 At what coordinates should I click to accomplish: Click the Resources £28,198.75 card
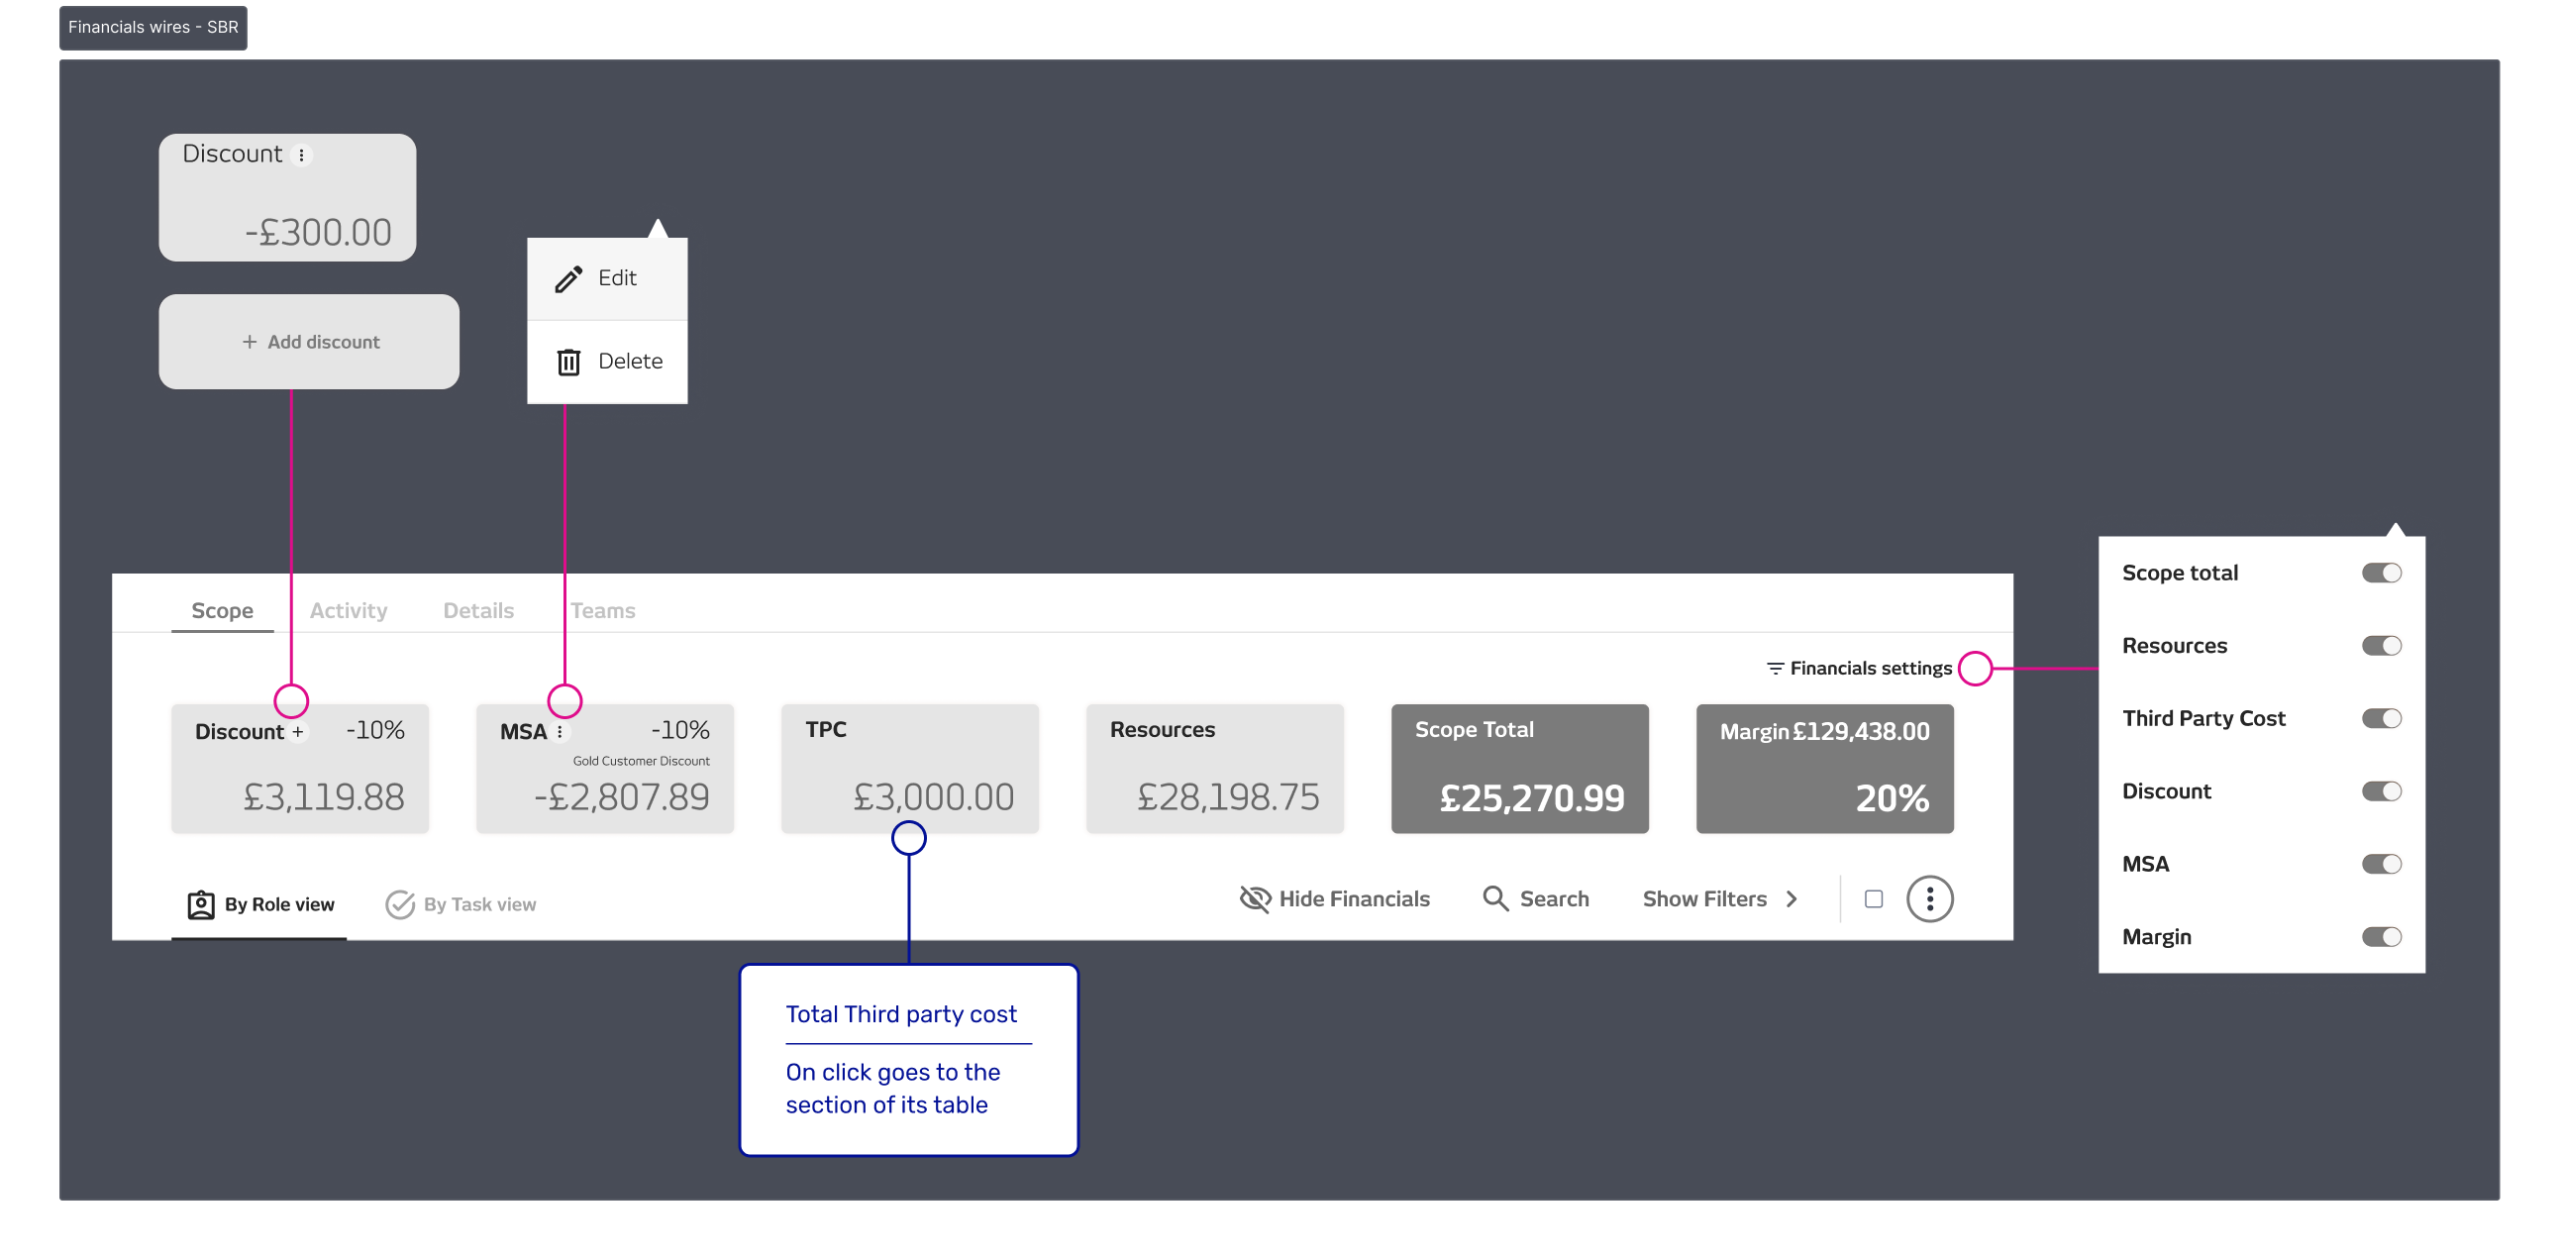tap(1215, 769)
